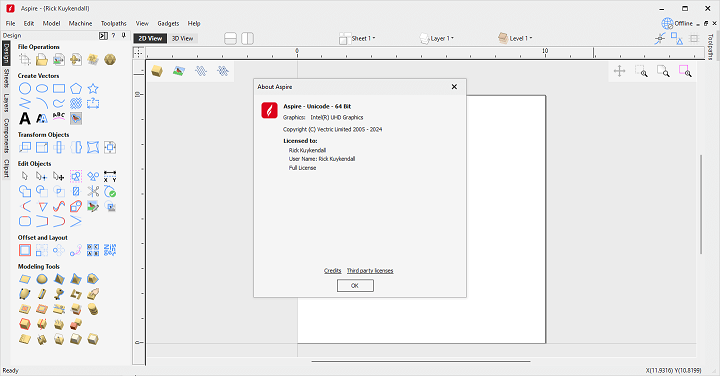Image resolution: width=720 pixels, height=376 pixels.
Task: Click the ruler origin corner box
Action: (138, 53)
